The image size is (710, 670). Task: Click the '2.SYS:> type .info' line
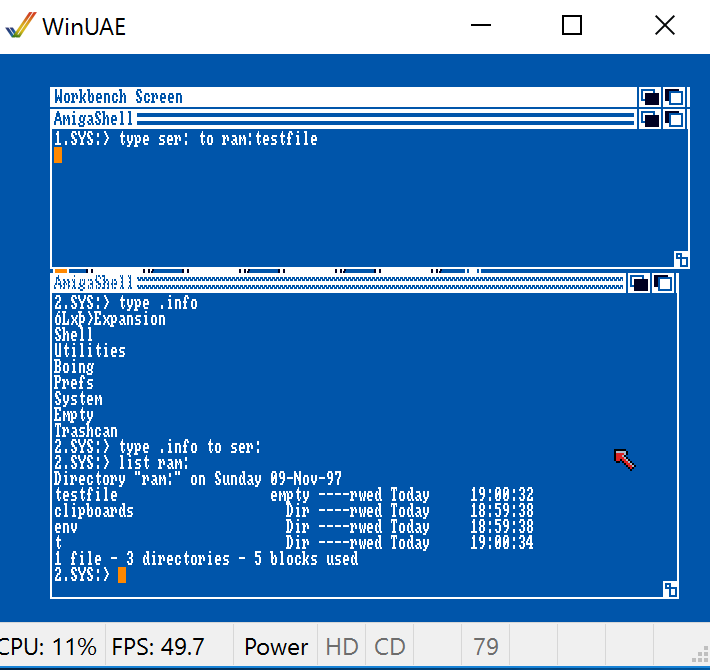(x=126, y=303)
